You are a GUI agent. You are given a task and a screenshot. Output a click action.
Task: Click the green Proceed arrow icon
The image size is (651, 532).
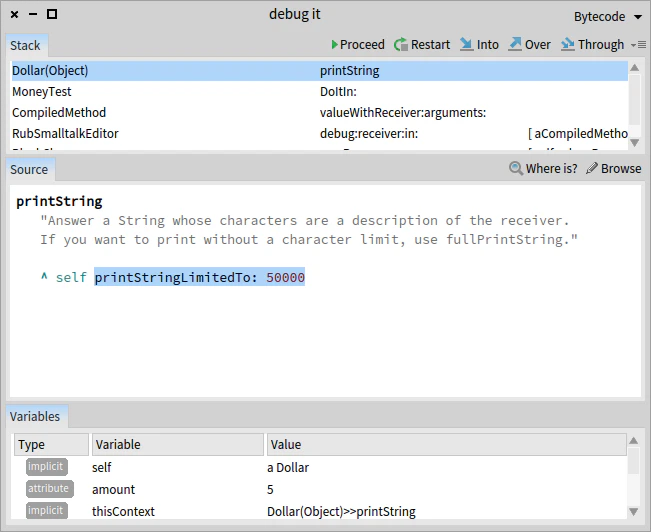(x=335, y=44)
